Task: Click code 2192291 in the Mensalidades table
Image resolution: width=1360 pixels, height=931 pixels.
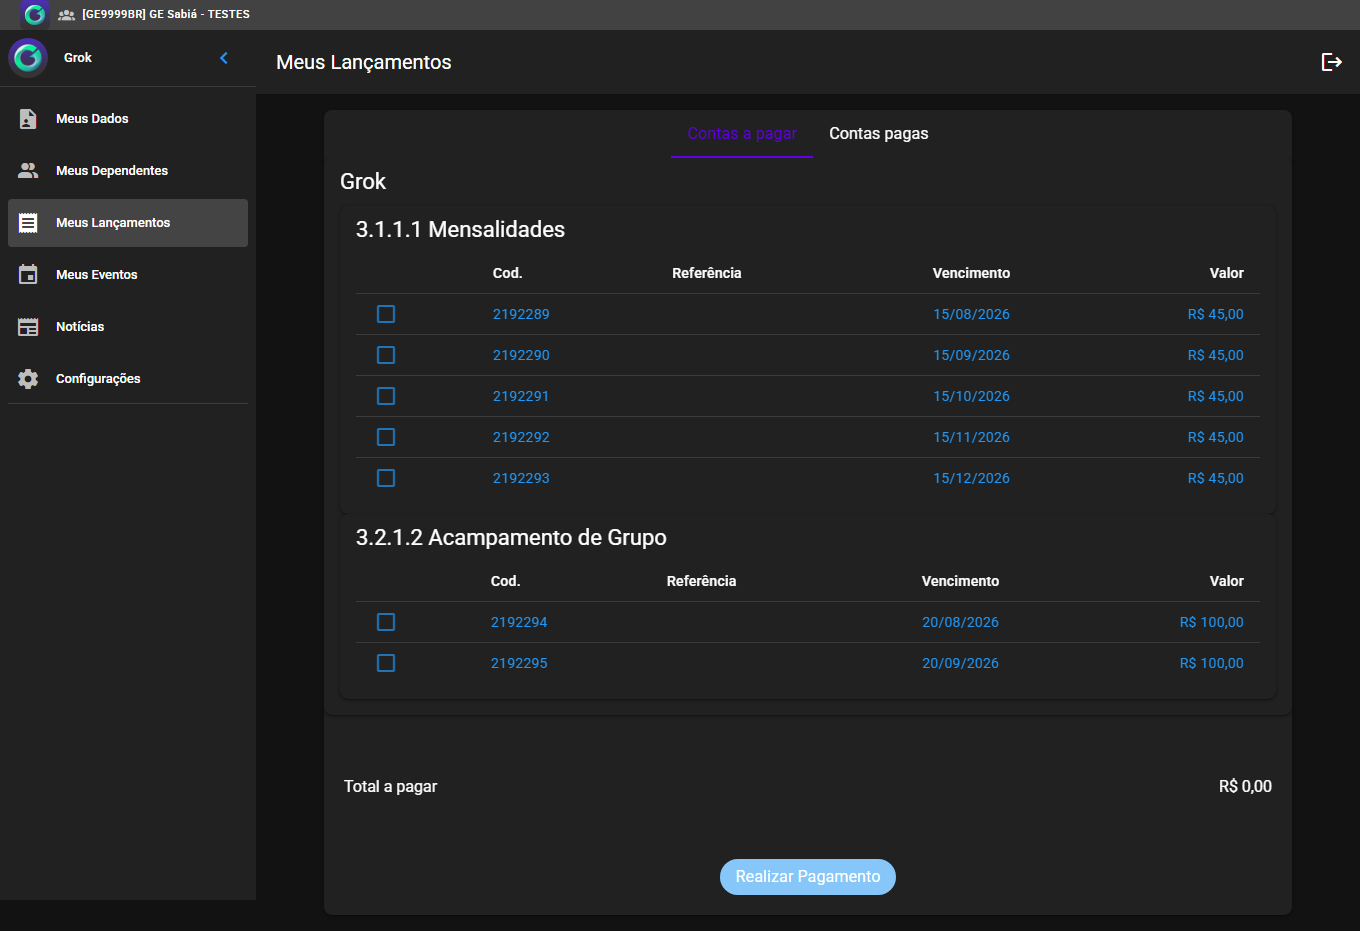Action: pyautogui.click(x=521, y=396)
